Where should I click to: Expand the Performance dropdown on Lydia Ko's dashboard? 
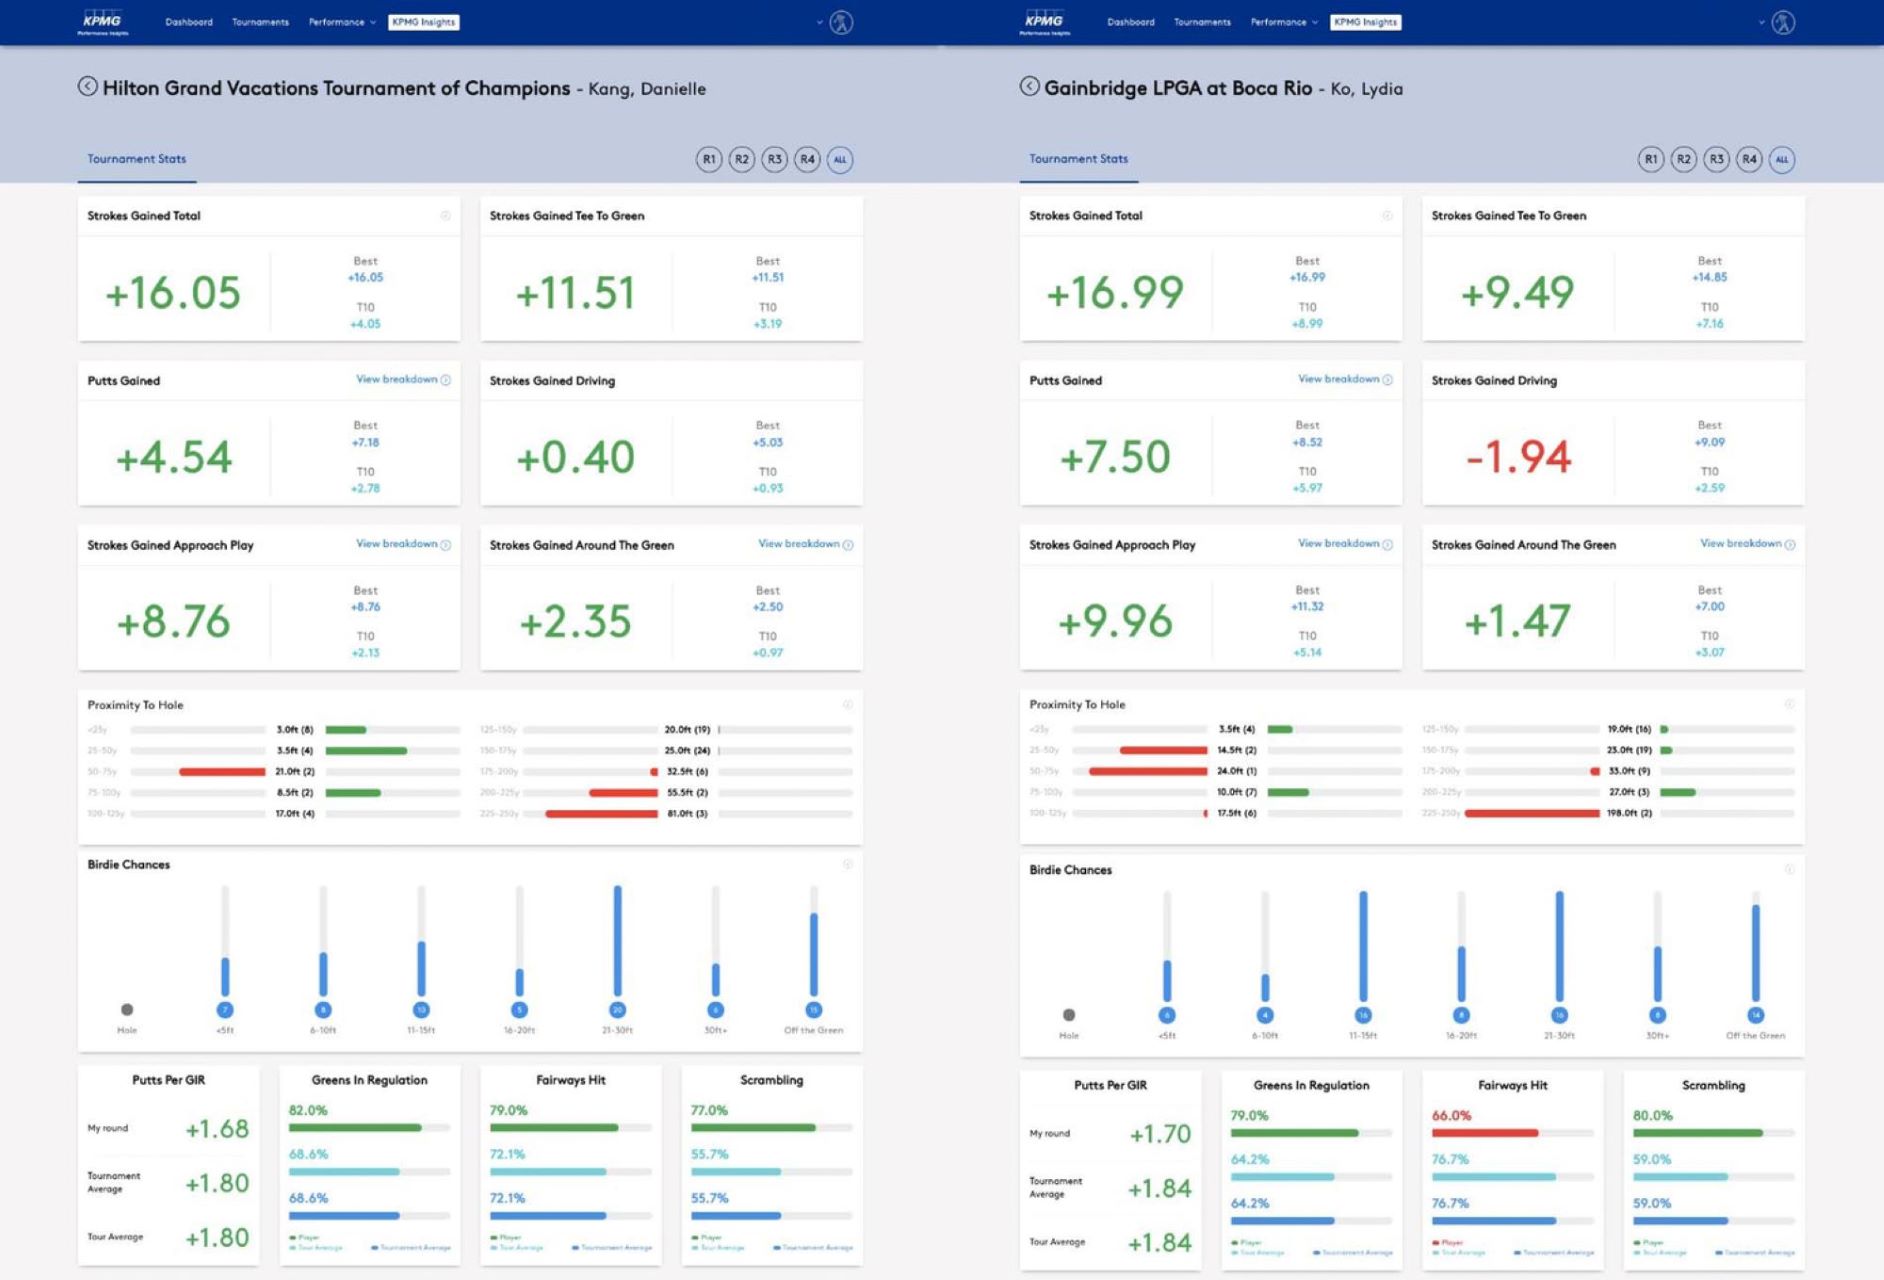click(1284, 22)
